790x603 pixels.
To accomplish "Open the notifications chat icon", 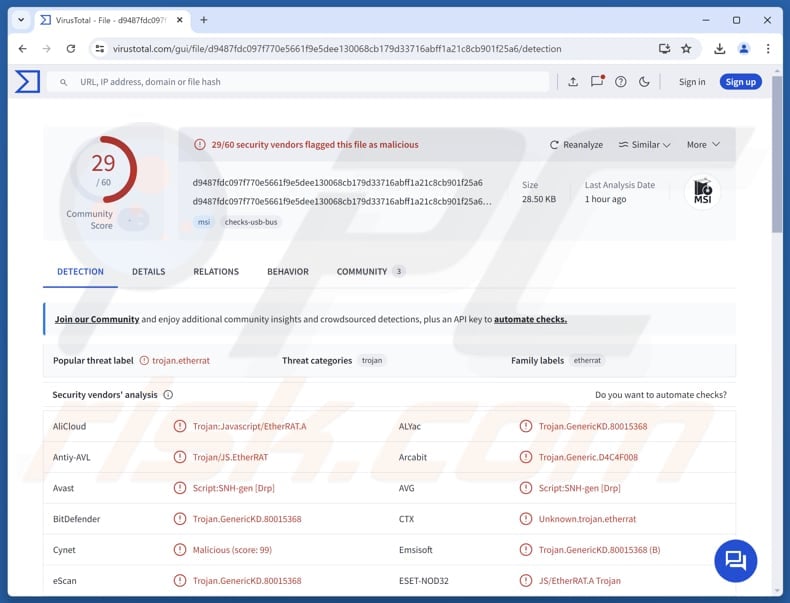I will [597, 81].
